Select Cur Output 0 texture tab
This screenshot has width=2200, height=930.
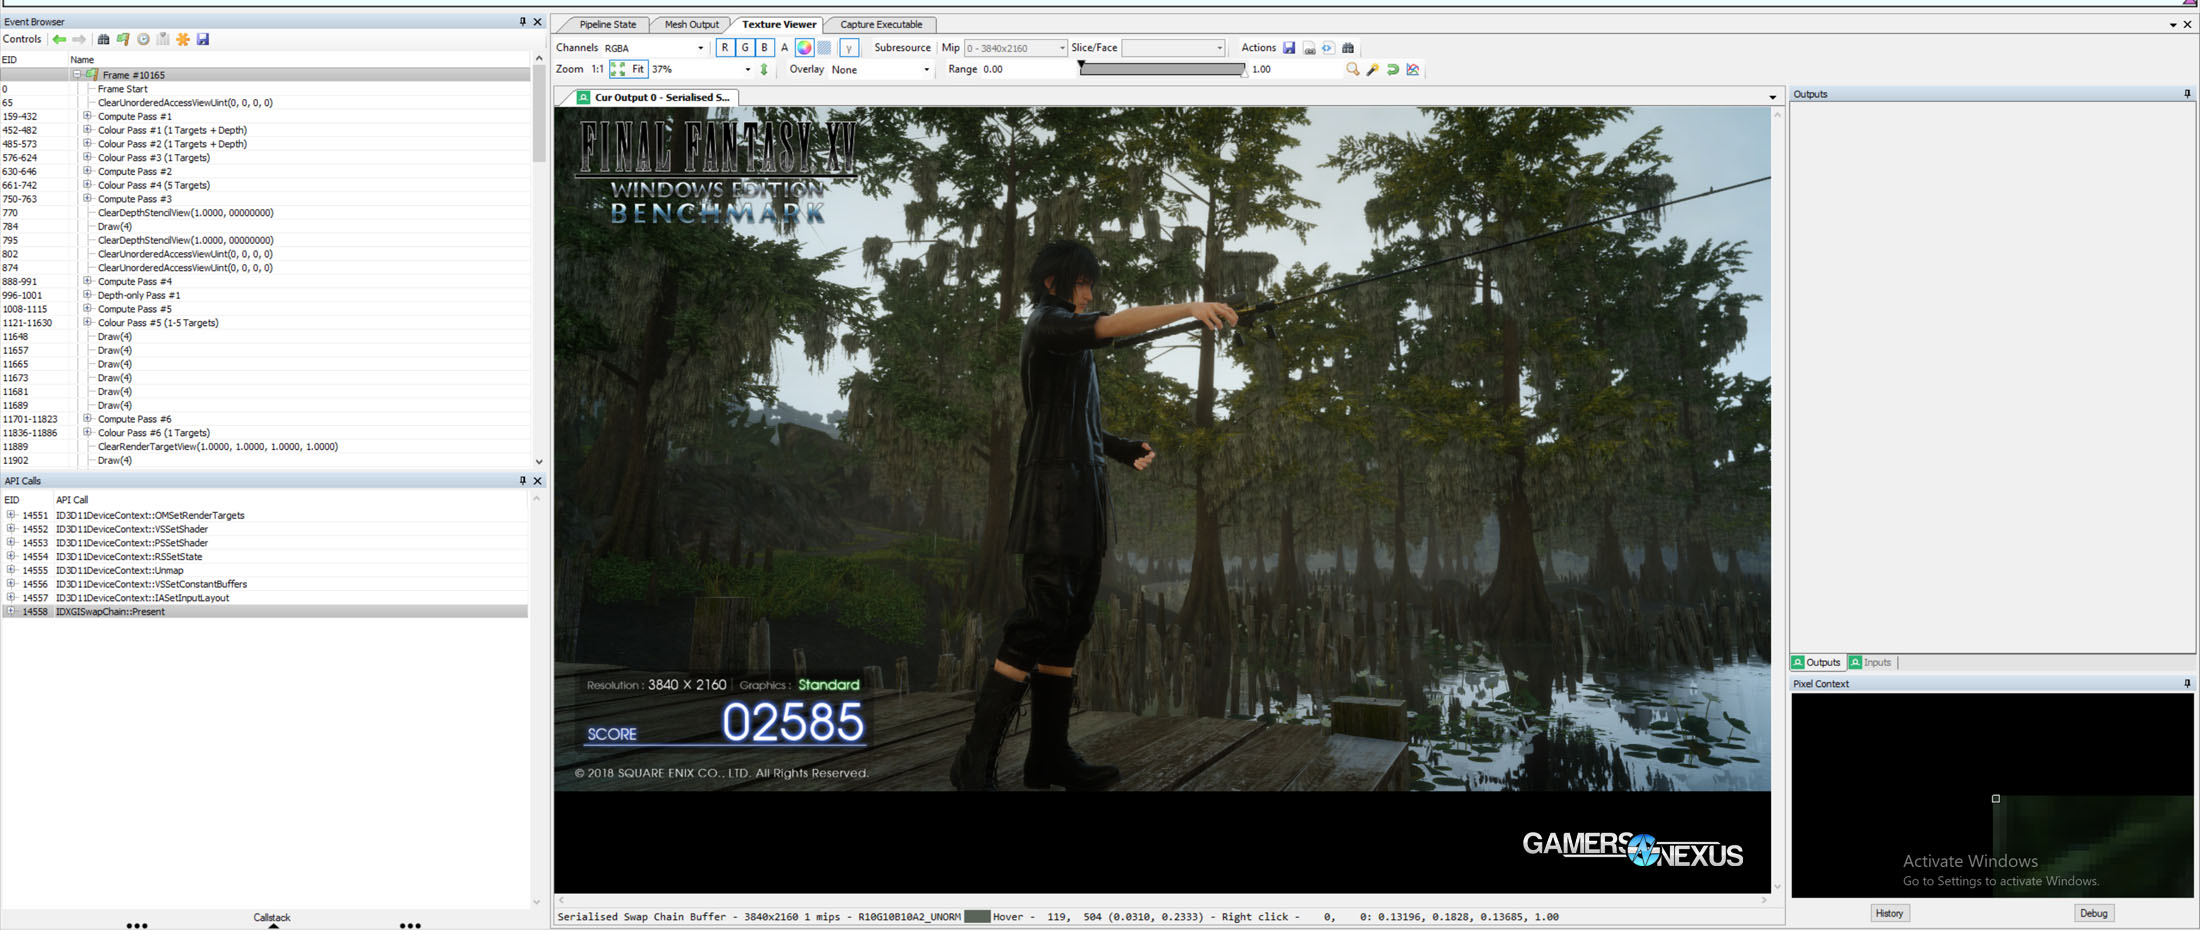click(654, 98)
